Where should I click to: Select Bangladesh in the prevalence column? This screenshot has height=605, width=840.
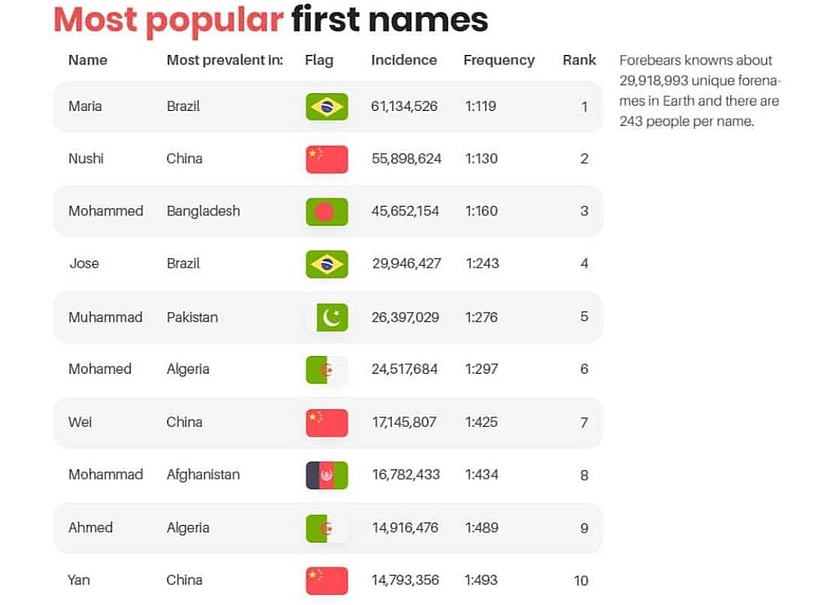203,211
